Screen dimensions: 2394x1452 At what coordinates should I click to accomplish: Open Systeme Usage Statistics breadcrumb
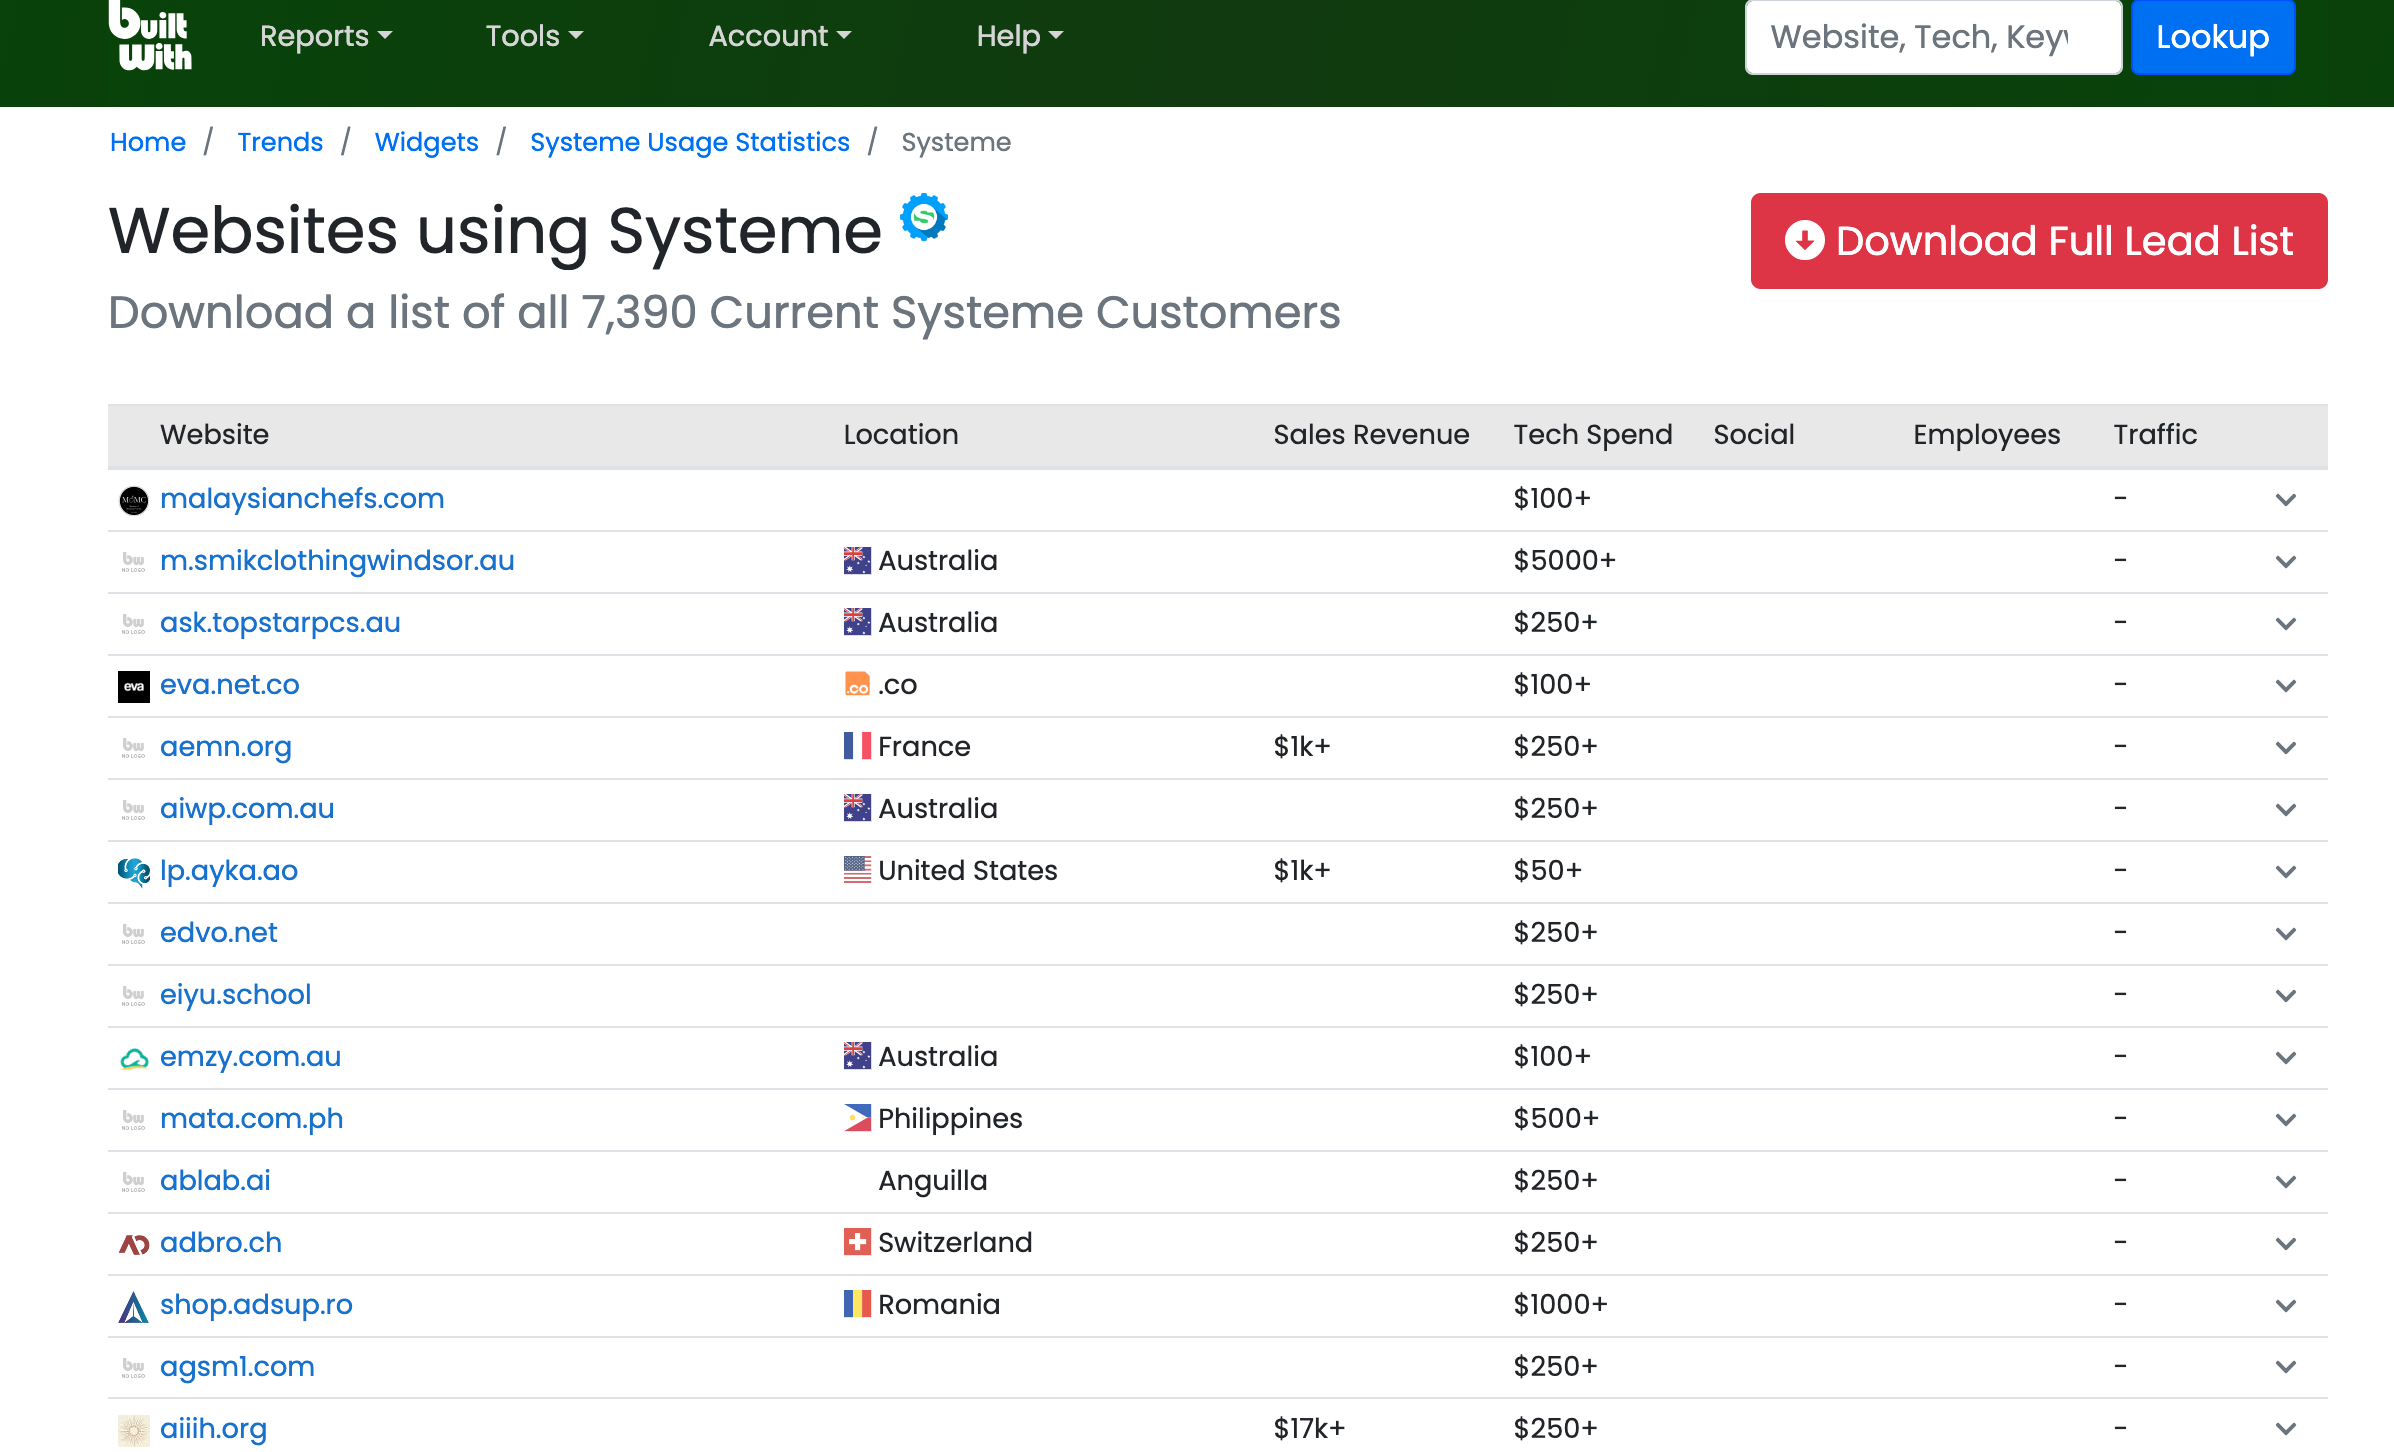click(690, 142)
